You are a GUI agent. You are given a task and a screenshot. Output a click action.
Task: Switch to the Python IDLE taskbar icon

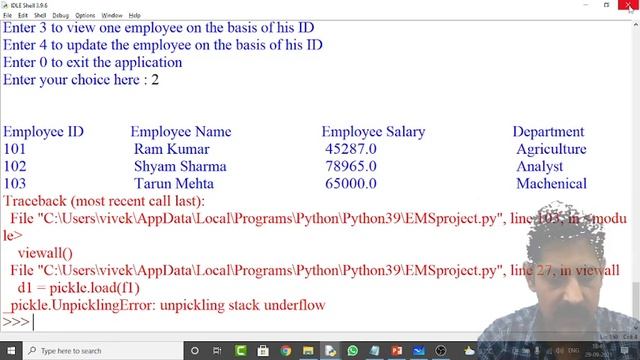click(330, 351)
